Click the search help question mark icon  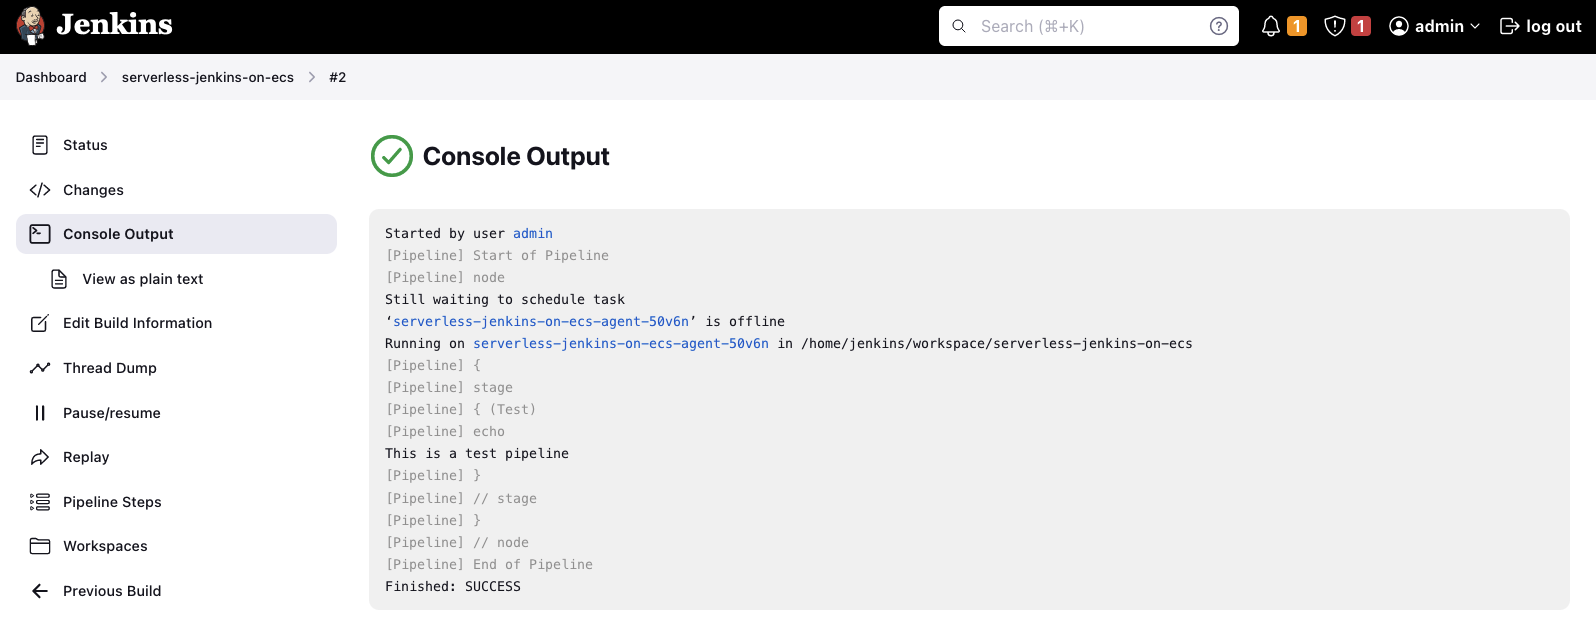pos(1218,26)
